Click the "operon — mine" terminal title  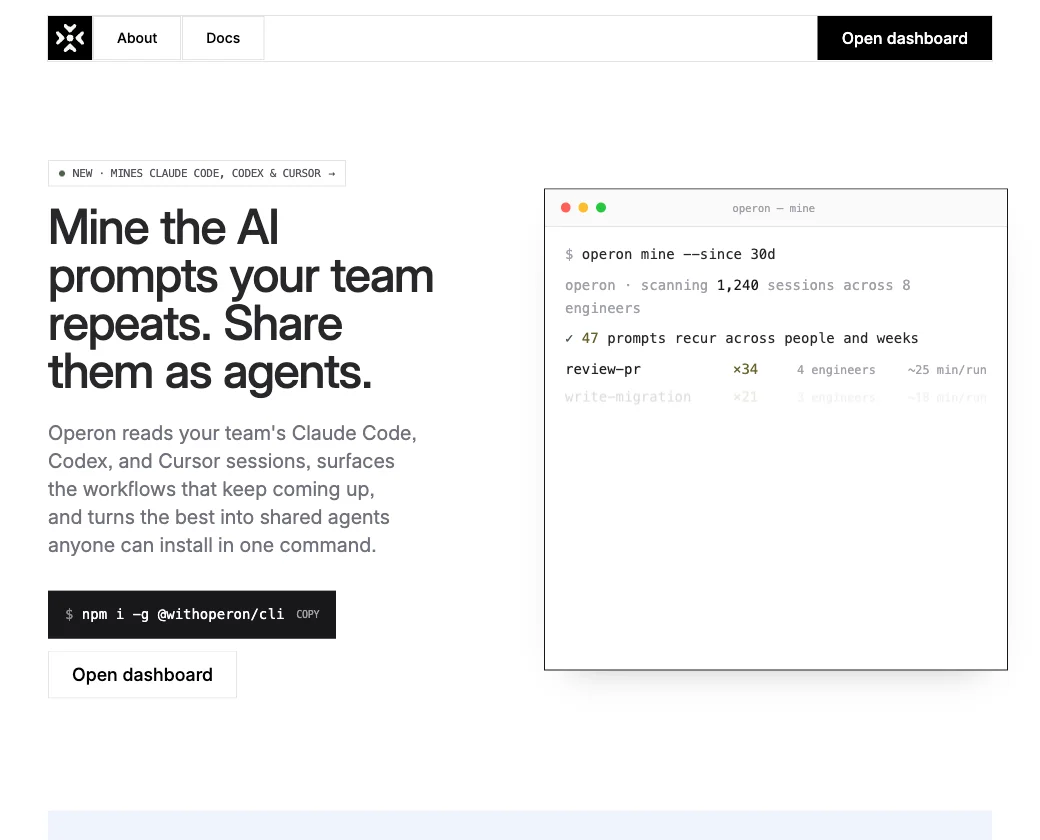click(773, 208)
